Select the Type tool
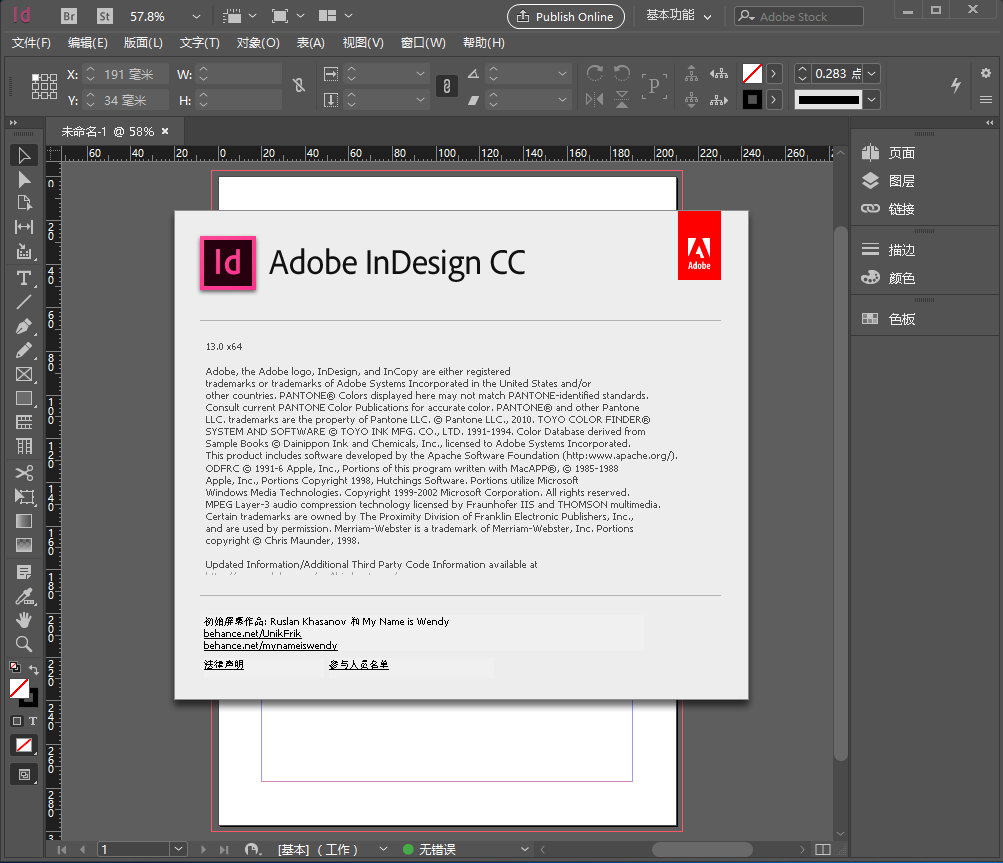Screen dimensions: 1003x863 [24, 278]
